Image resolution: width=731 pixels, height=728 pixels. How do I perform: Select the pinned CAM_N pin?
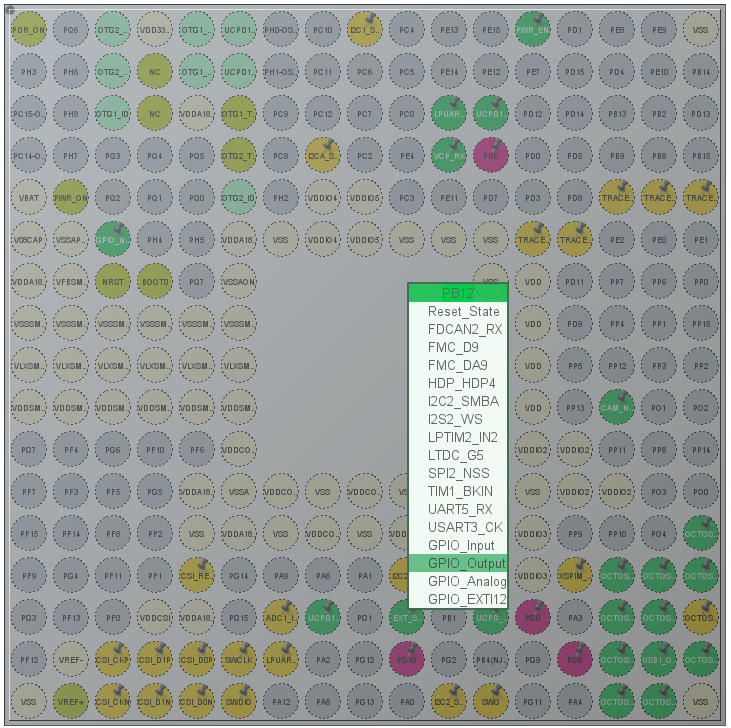click(x=617, y=408)
